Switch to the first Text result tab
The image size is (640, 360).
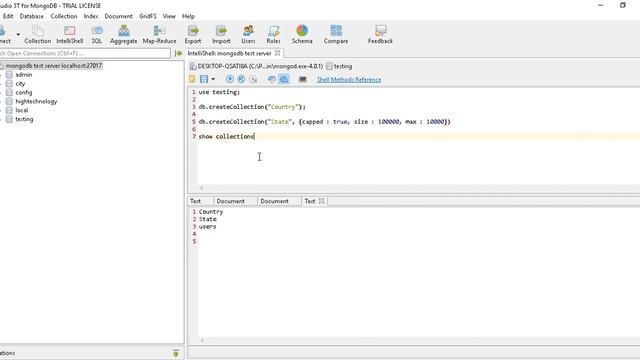coord(196,201)
